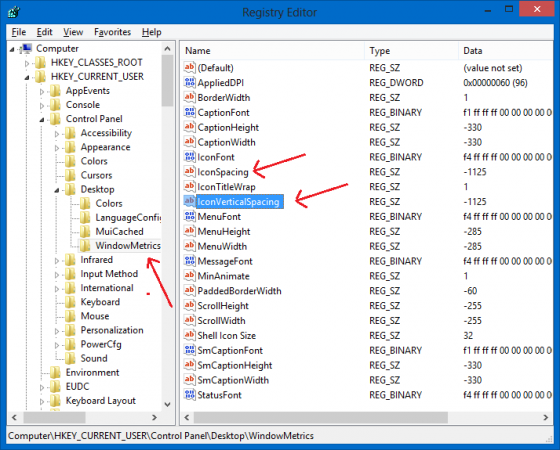Select the MenuHeight value name

pyautogui.click(x=224, y=231)
